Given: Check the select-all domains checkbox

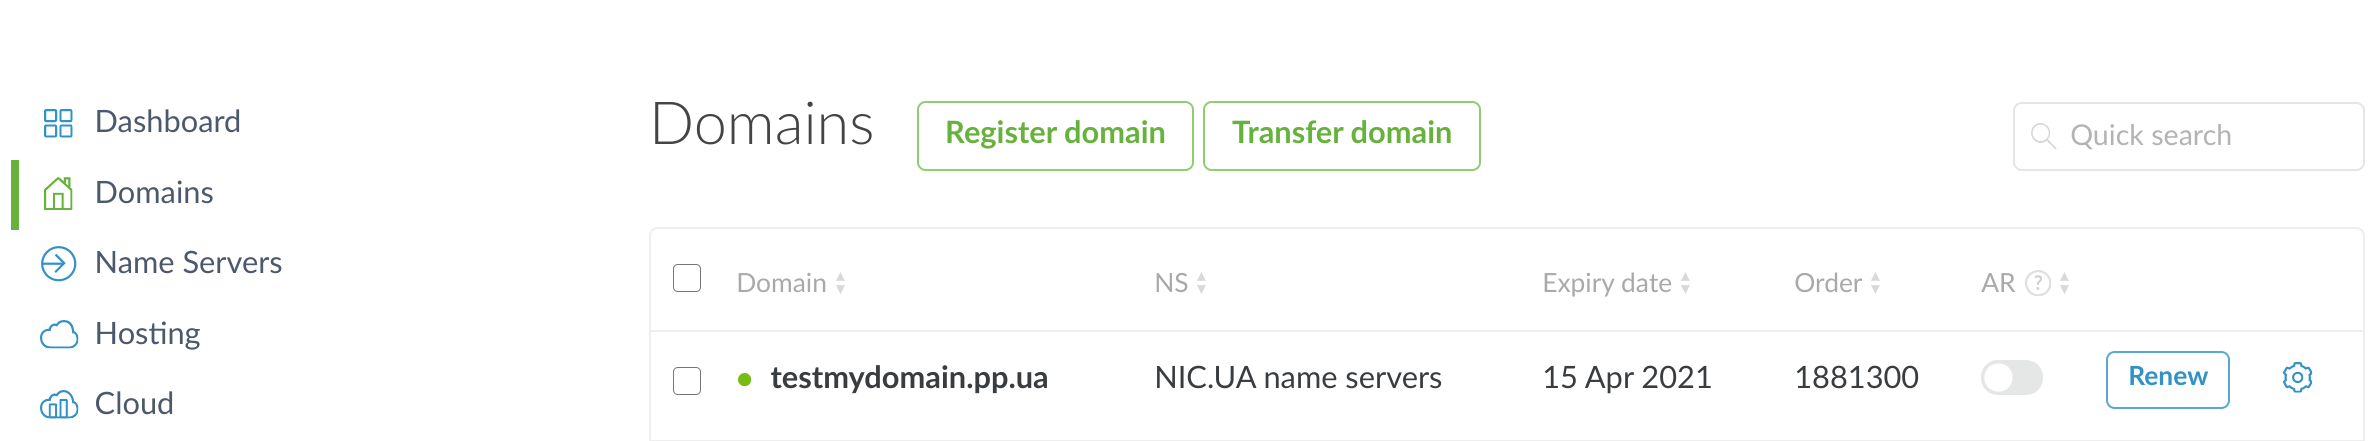Looking at the screenshot, I should pyautogui.click(x=687, y=278).
